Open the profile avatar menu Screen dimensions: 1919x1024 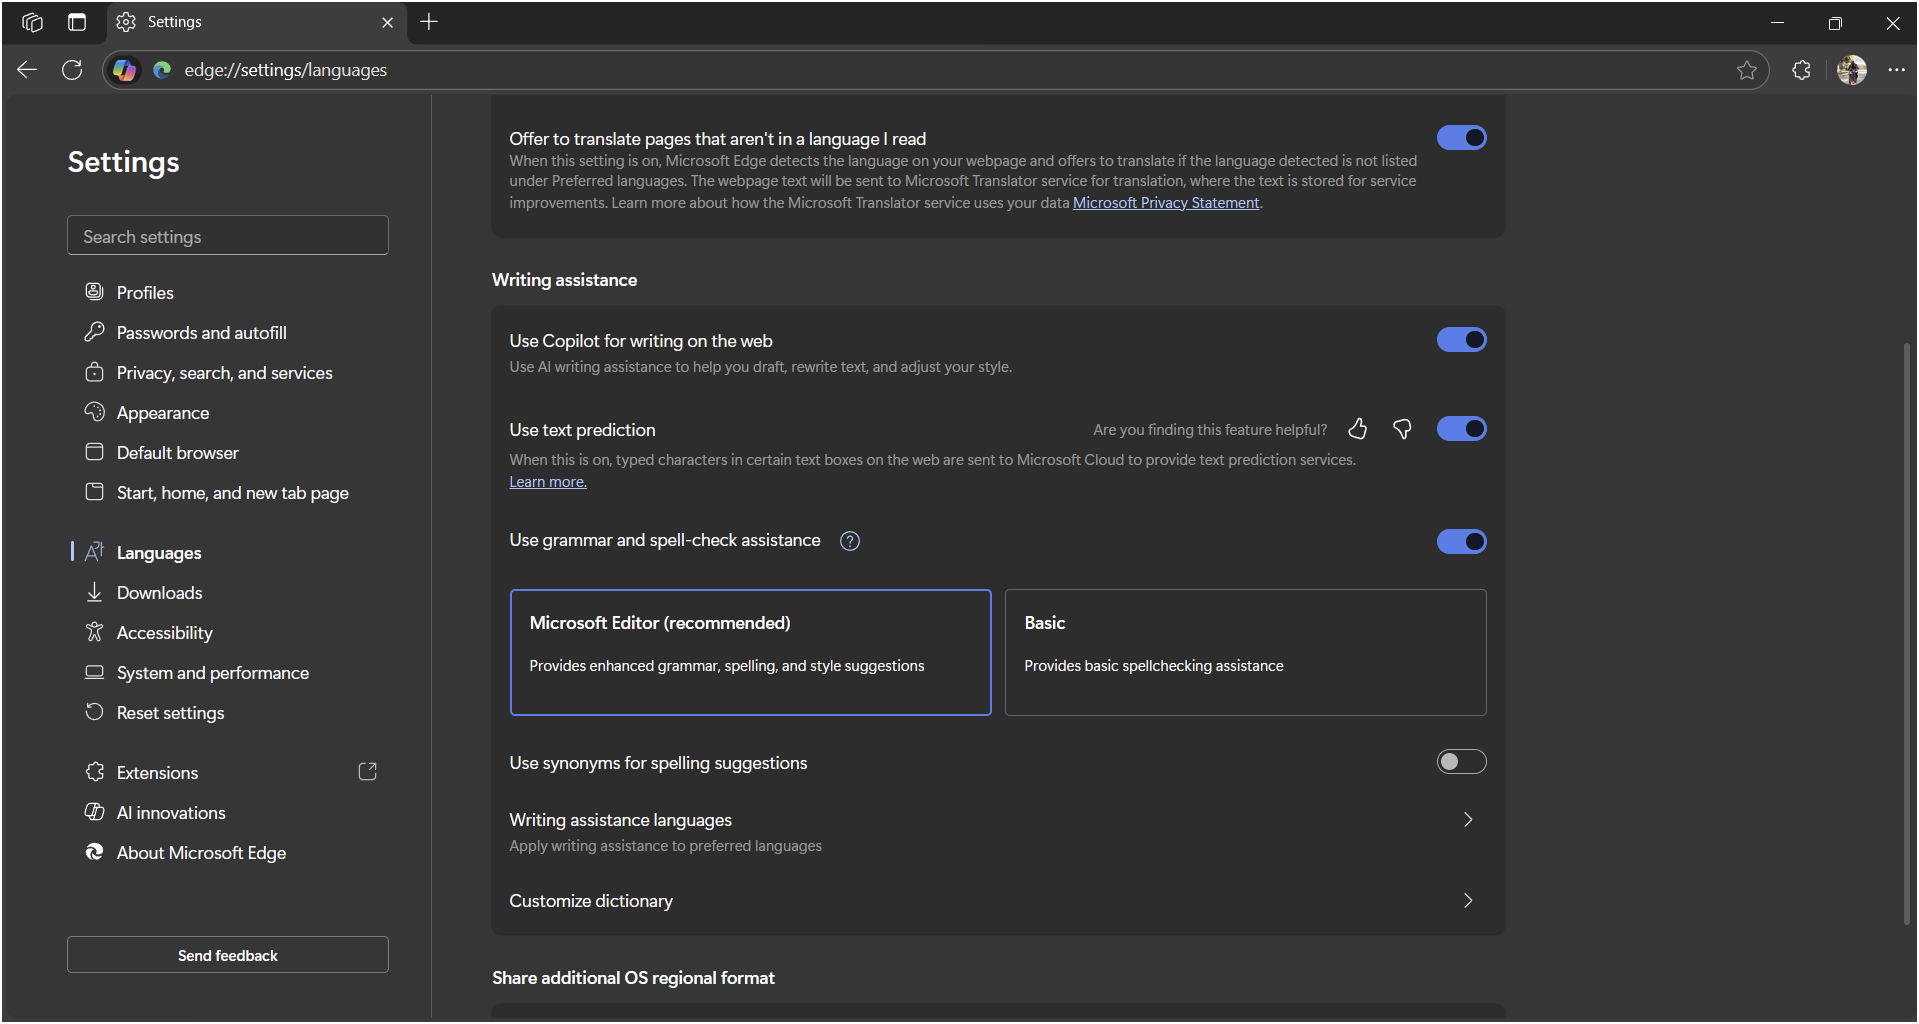click(x=1852, y=70)
